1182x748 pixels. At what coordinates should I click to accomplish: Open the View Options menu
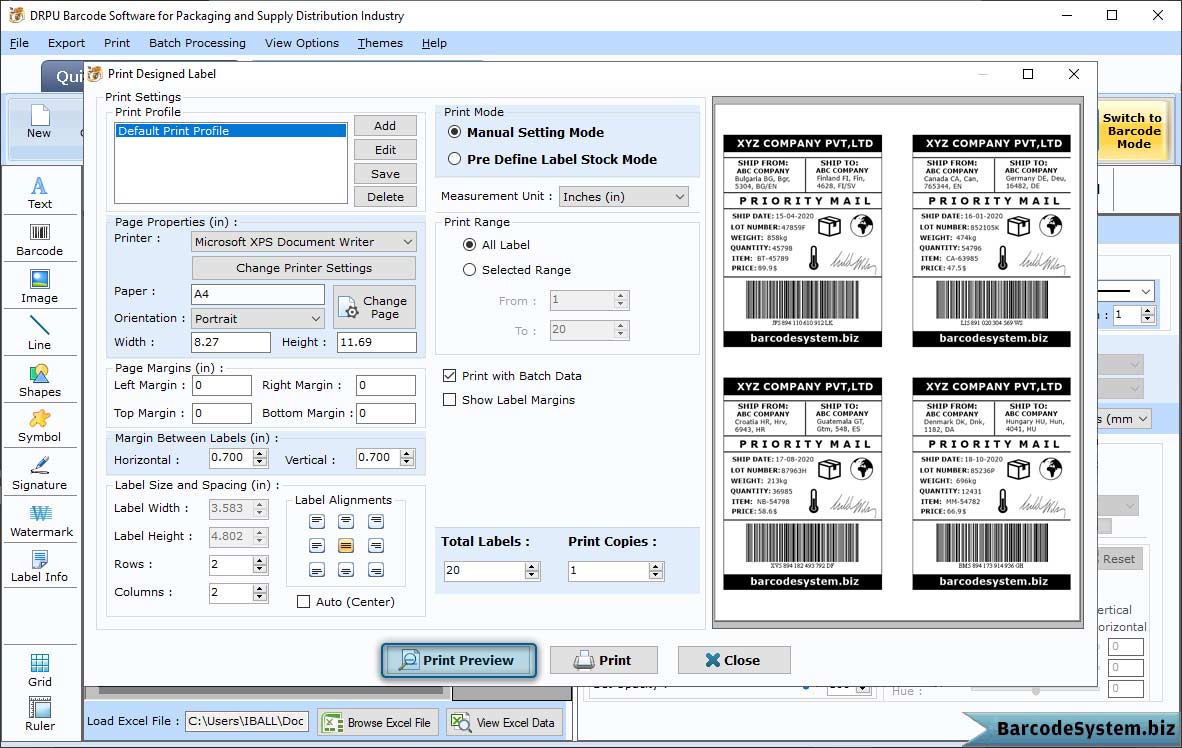pos(302,43)
